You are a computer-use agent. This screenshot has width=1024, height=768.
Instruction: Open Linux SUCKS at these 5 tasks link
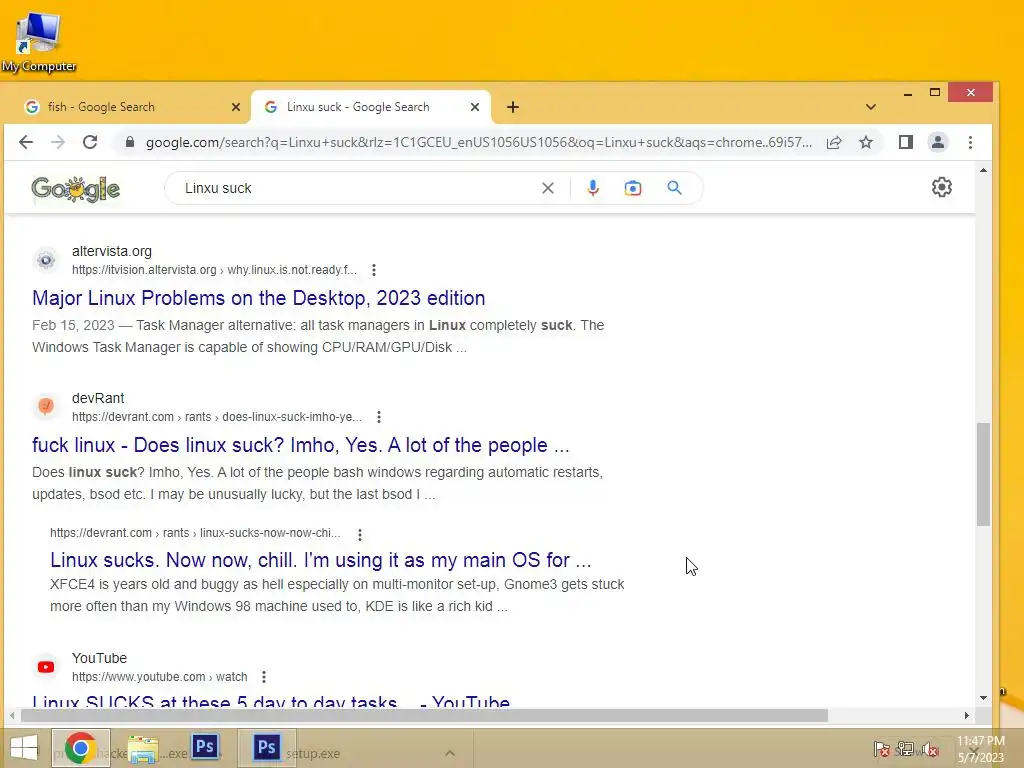click(271, 701)
